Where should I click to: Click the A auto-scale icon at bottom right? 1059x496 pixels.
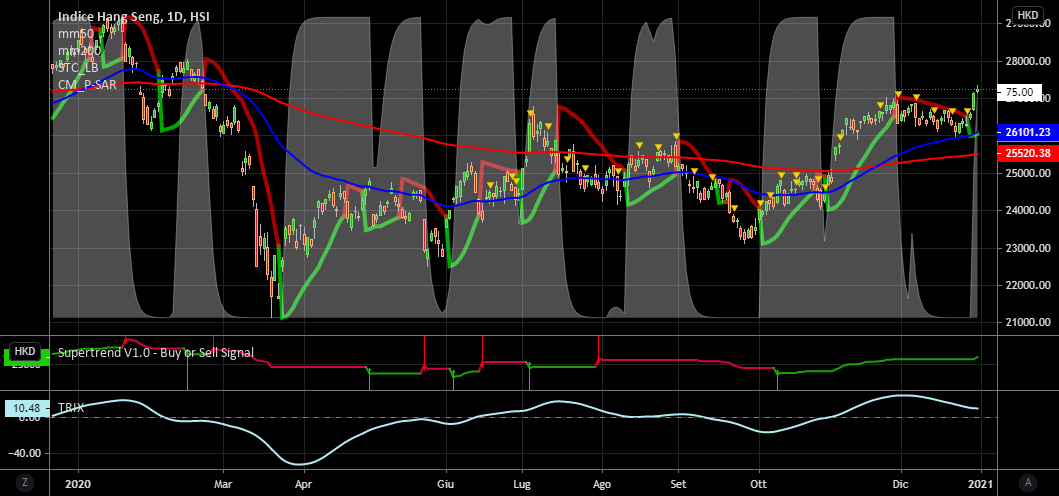click(x=1027, y=482)
